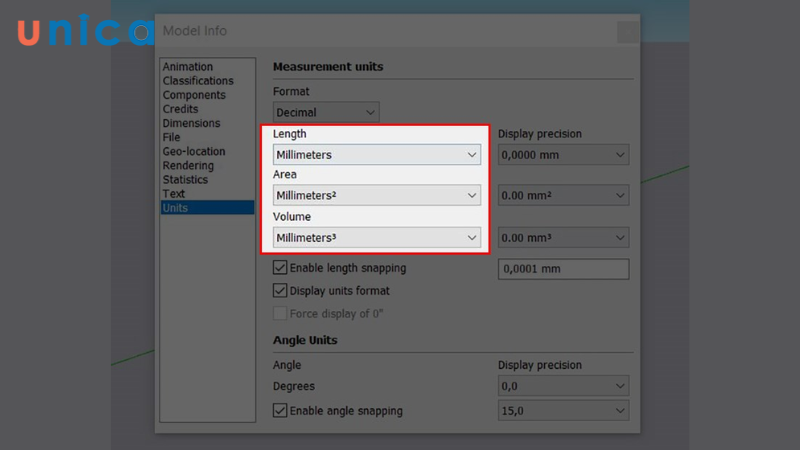The image size is (800, 450).
Task: Switch to the Statistics page
Action: [x=186, y=180]
